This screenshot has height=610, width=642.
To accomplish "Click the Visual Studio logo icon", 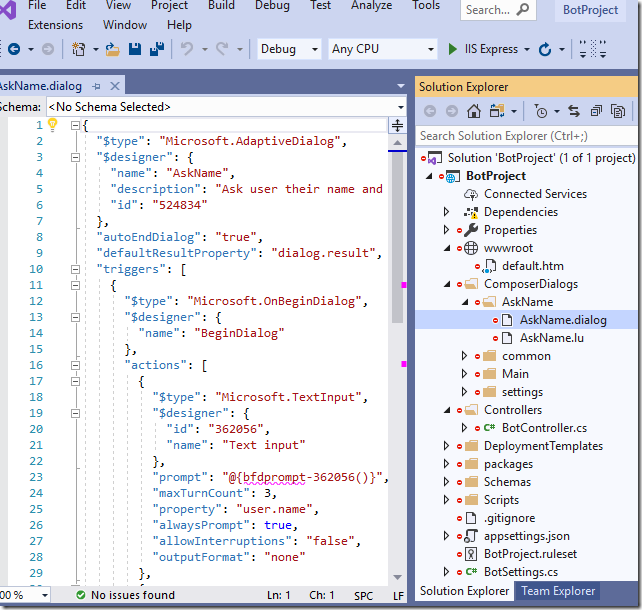I will 8,10.
